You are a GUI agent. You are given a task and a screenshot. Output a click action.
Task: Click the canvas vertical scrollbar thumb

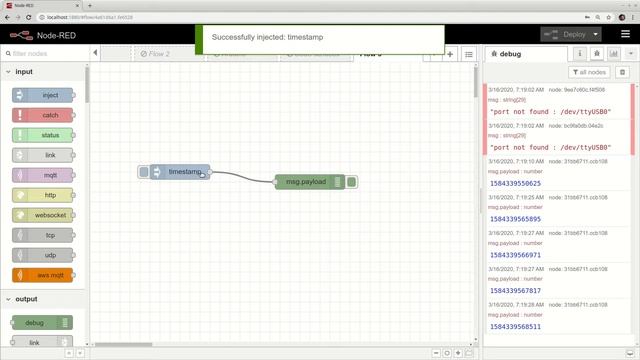pyautogui.click(x=476, y=82)
